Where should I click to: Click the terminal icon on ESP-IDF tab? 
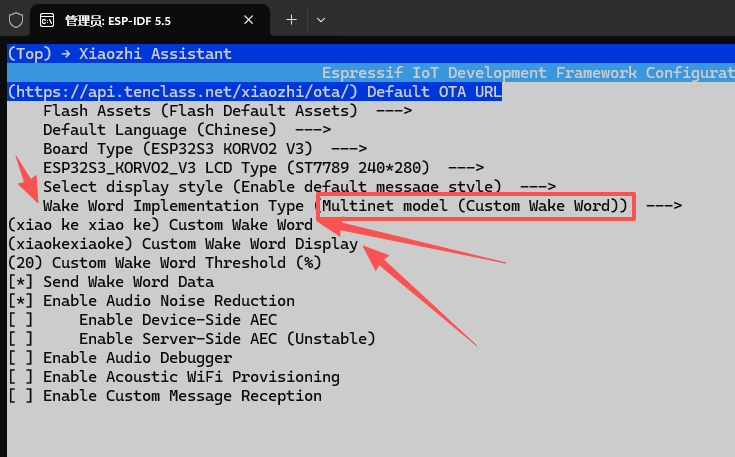pos(46,19)
